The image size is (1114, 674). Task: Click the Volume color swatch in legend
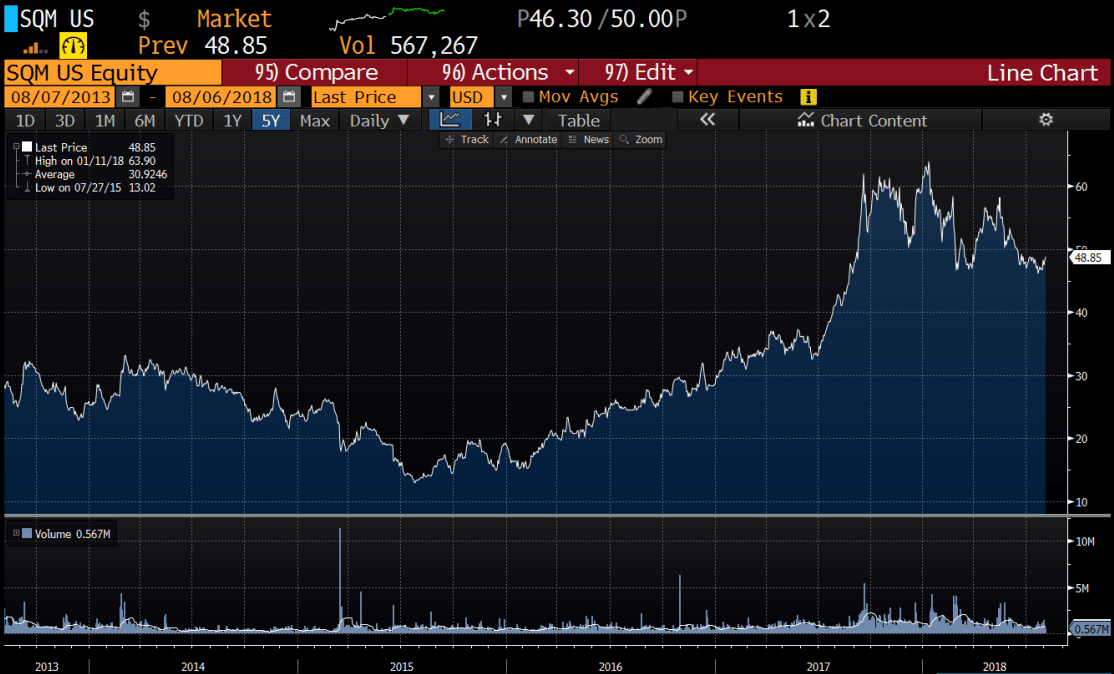pos(27,533)
